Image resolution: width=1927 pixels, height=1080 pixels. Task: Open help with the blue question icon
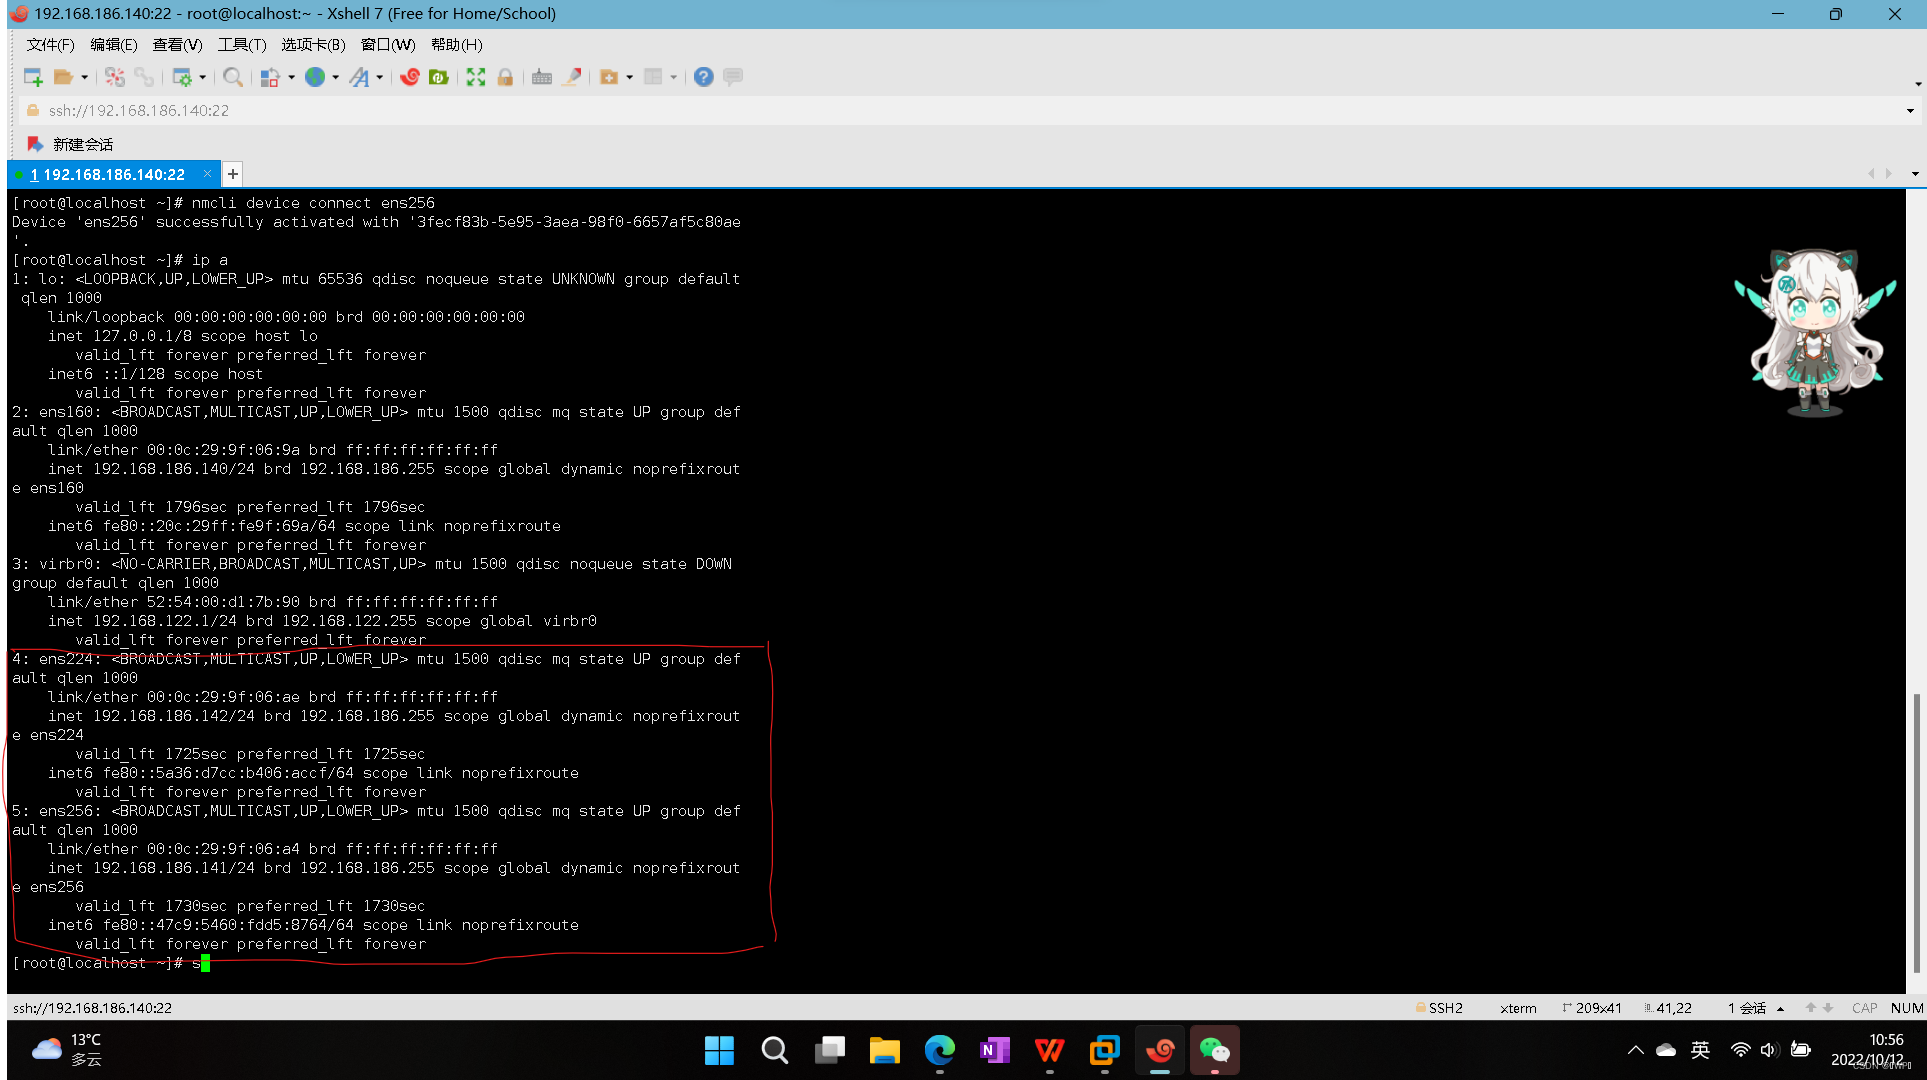703,77
